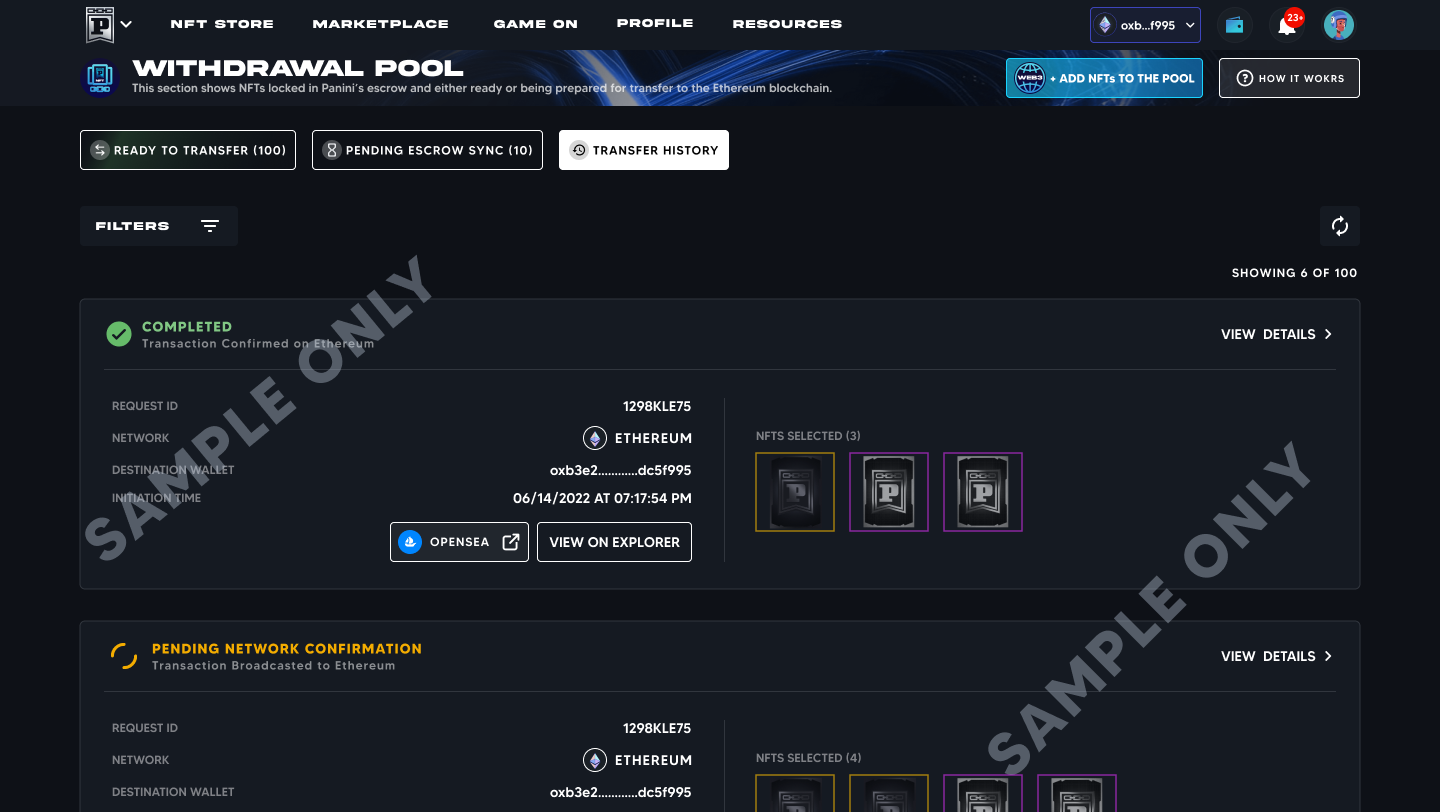Image resolution: width=1440 pixels, height=812 pixels.
Task: Click the destination wallet address in Pending card
Action: pos(621,792)
